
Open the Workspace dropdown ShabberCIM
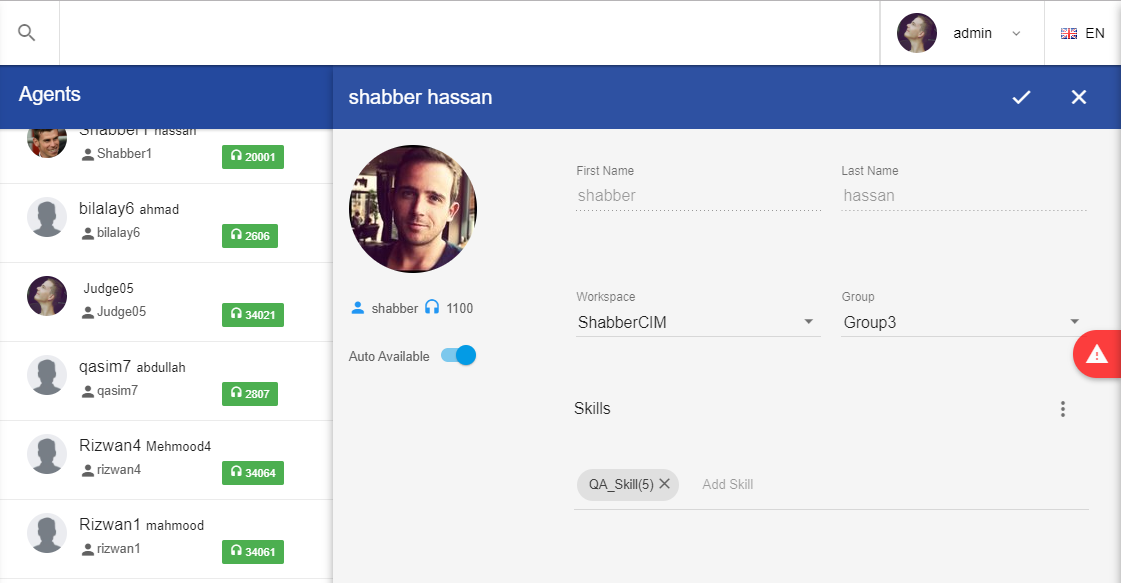(697, 322)
